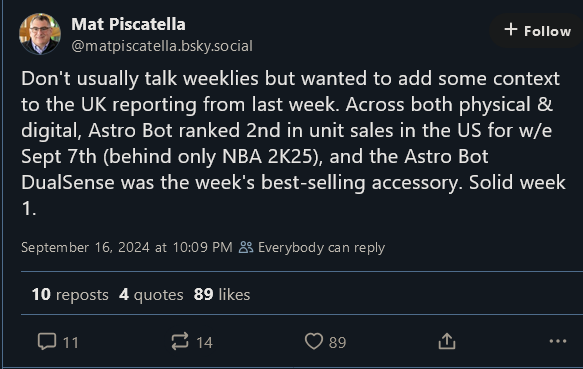The image size is (583, 369).
Task: Click the people icon beside reply settings
Action: [x=246, y=247]
